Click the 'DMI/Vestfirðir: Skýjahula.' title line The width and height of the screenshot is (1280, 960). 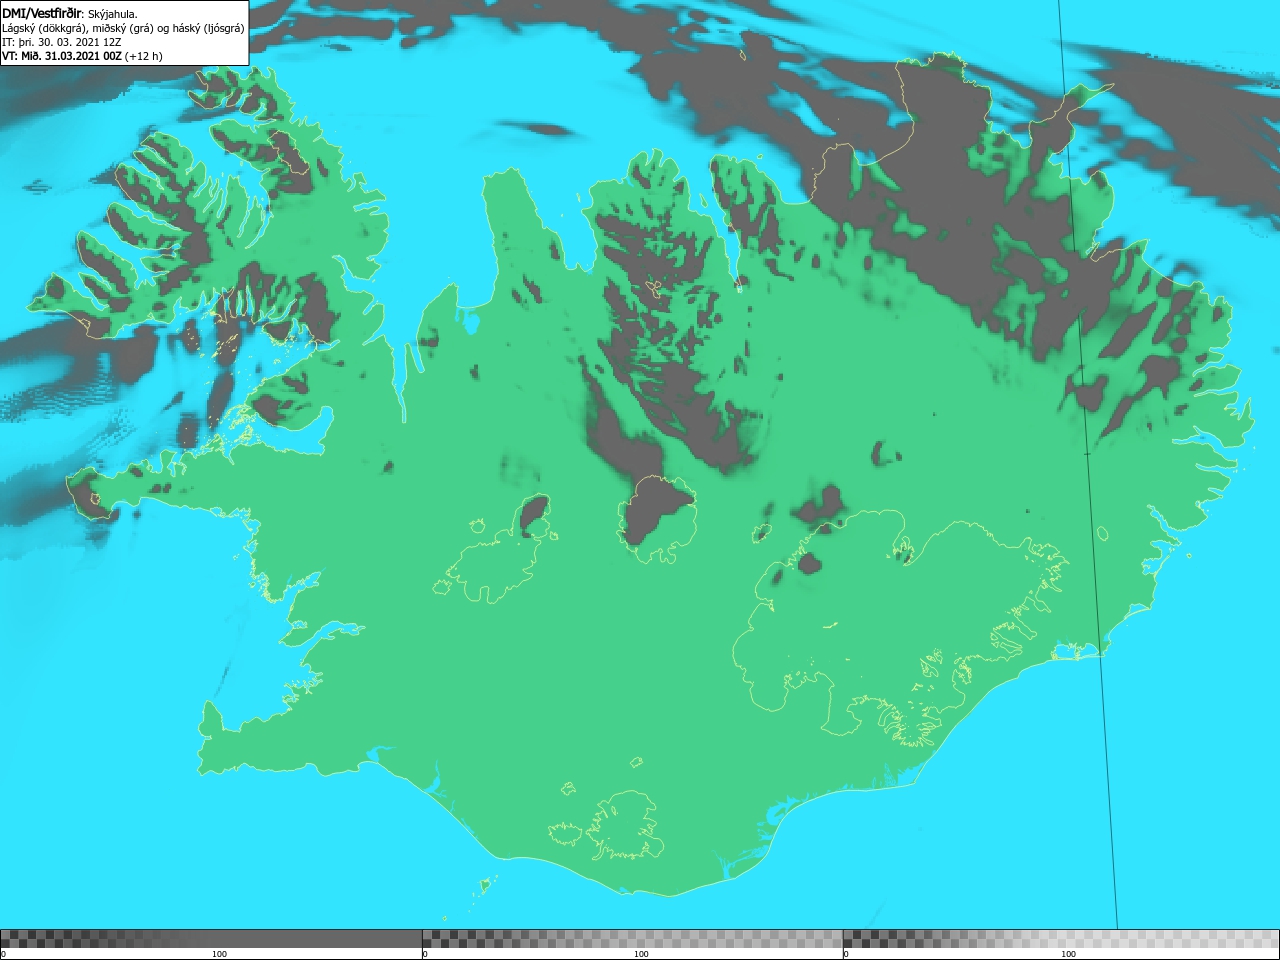pyautogui.click(x=70, y=14)
